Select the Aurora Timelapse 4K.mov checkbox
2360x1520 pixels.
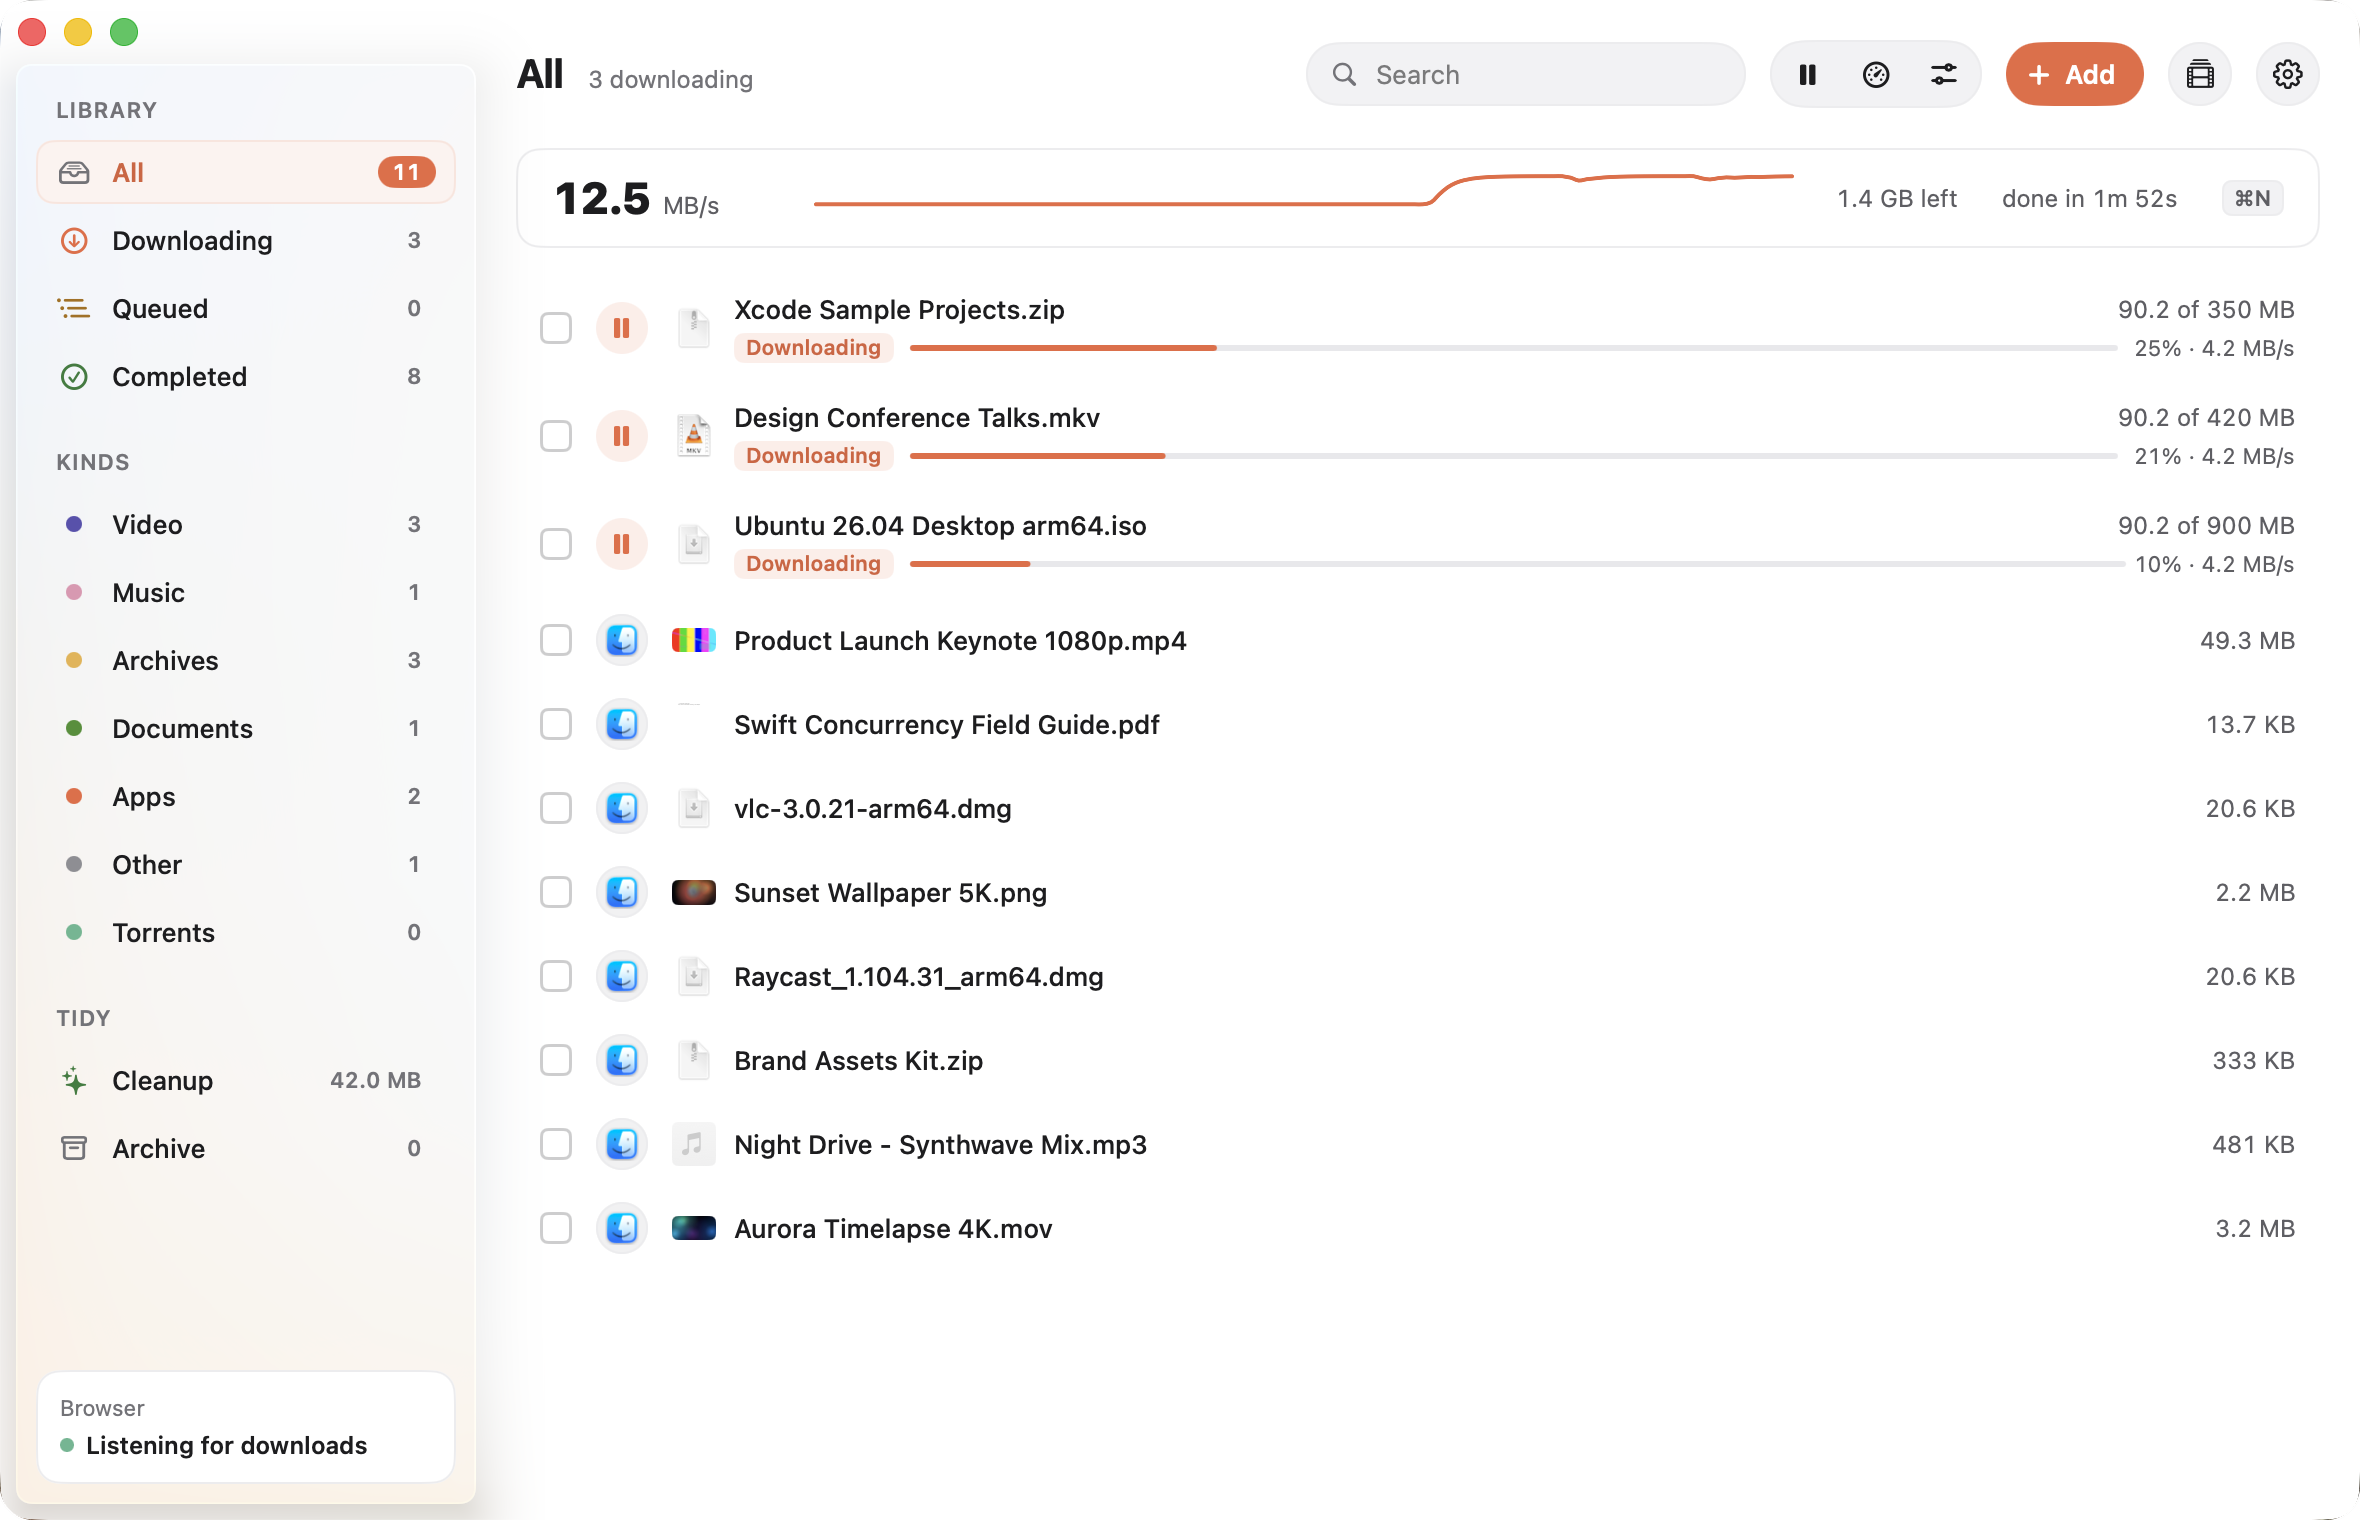(x=556, y=1228)
